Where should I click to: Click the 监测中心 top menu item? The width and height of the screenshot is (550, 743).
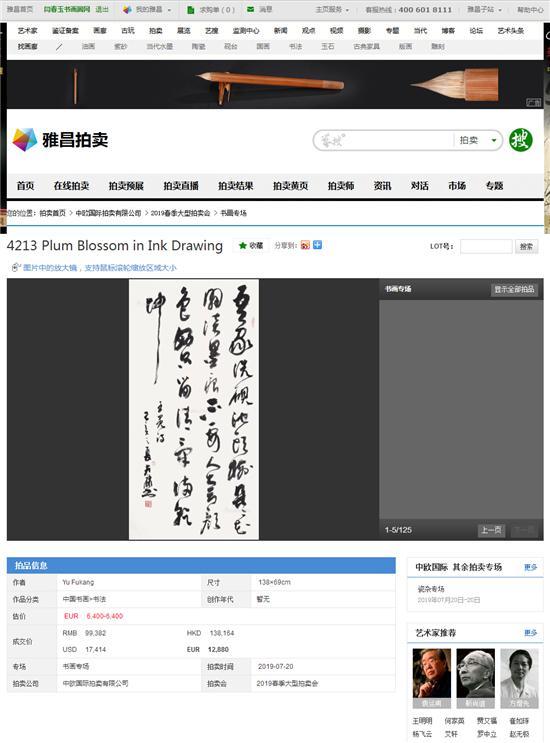coord(246,30)
